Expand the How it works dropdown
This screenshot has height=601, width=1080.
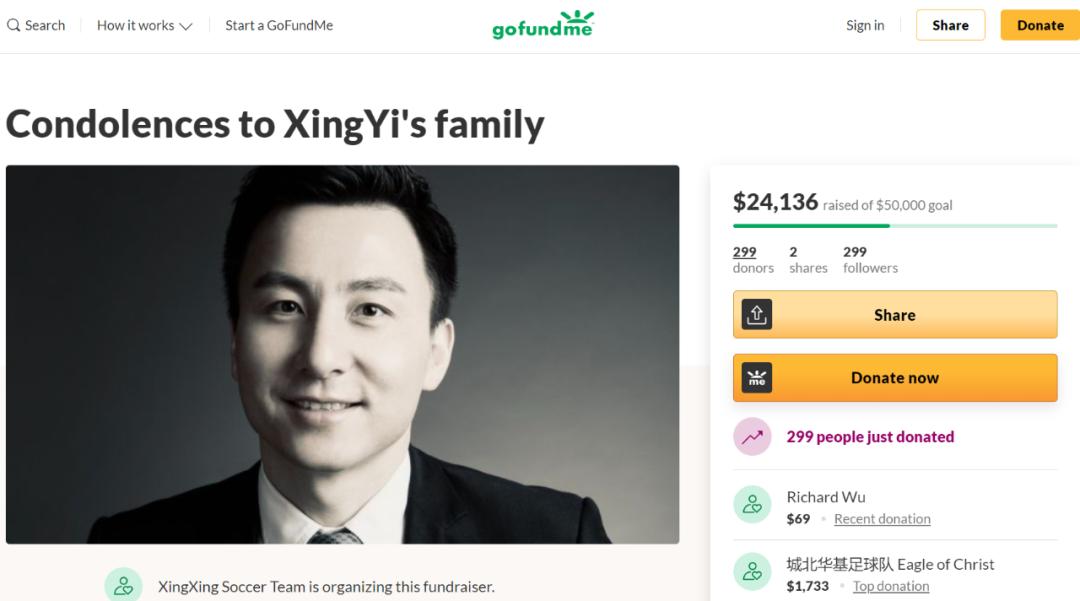click(x=144, y=25)
